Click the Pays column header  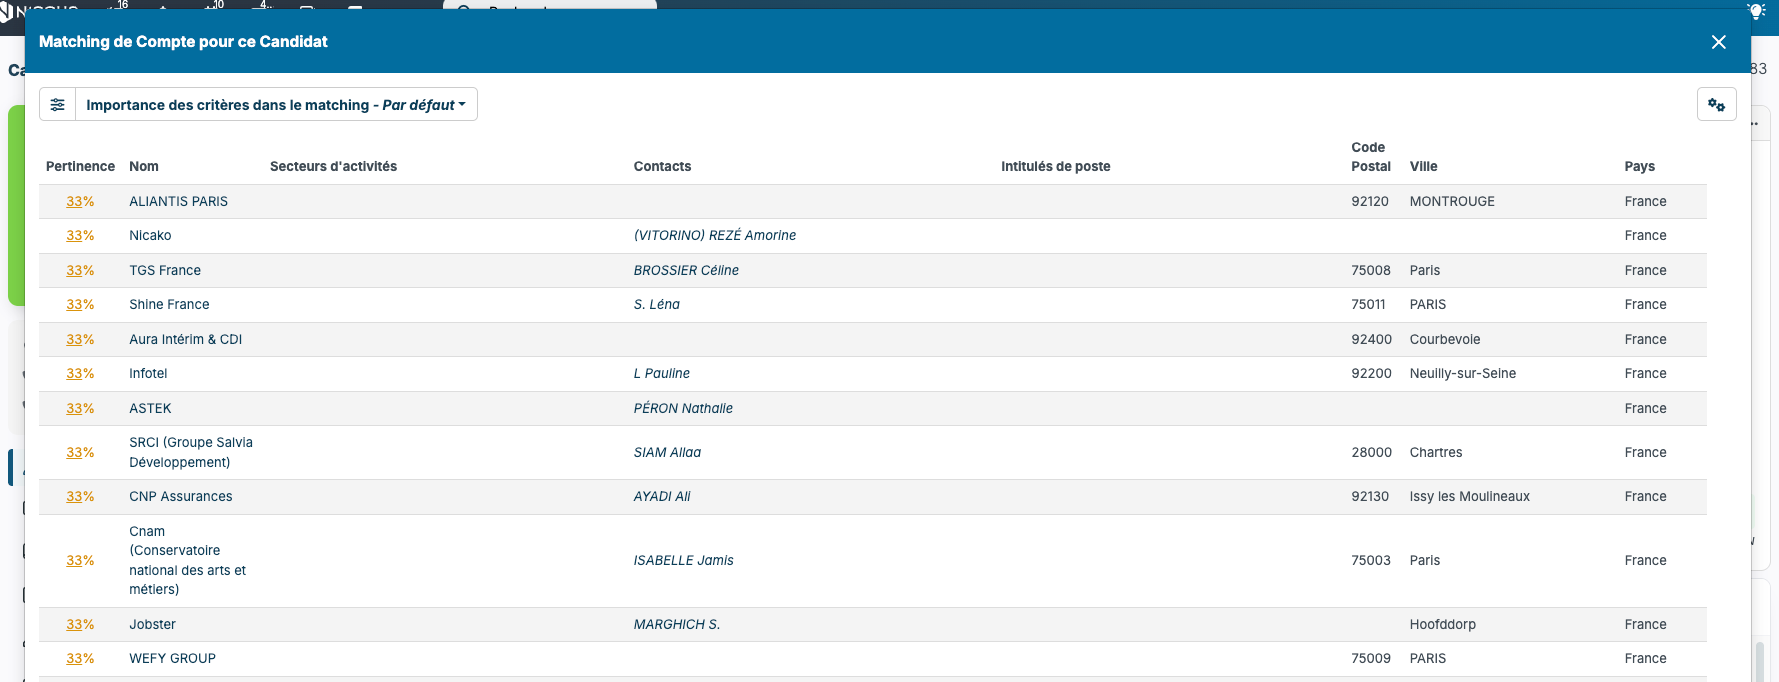click(1639, 166)
